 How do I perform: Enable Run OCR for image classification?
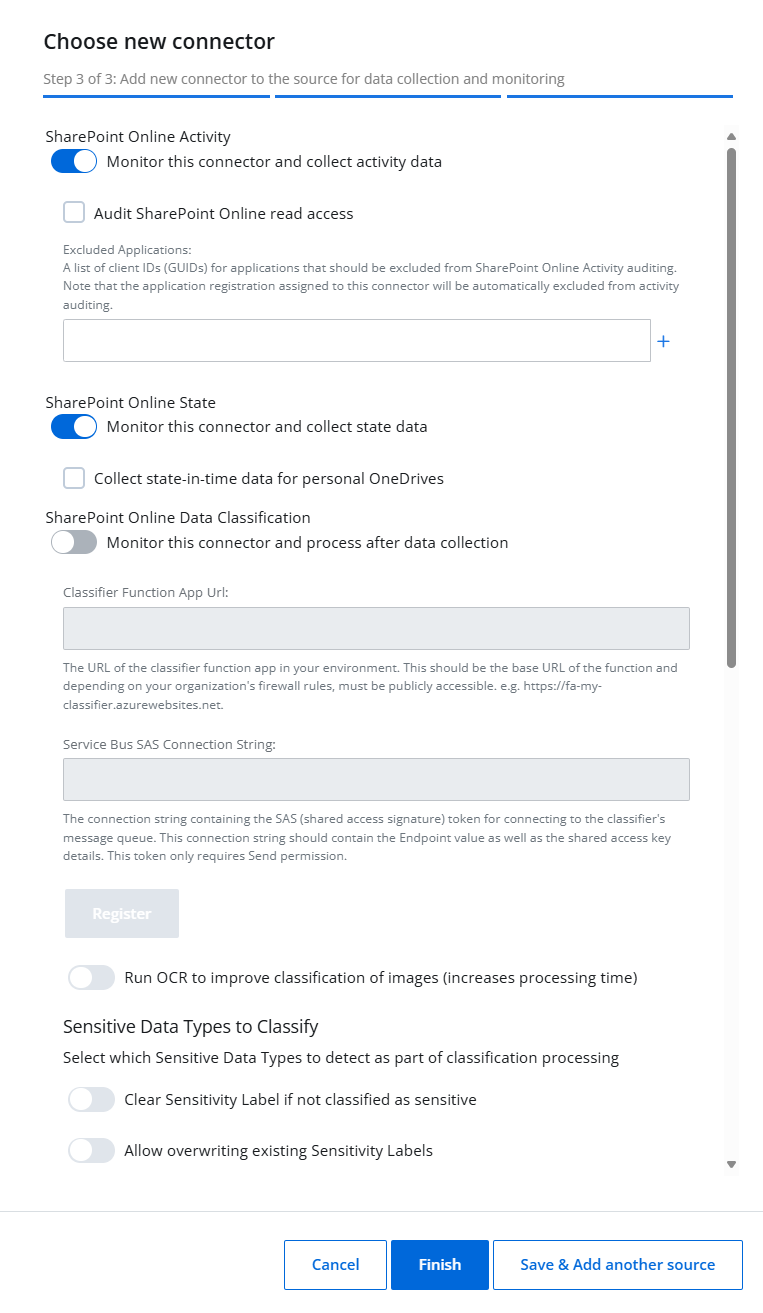coord(91,977)
